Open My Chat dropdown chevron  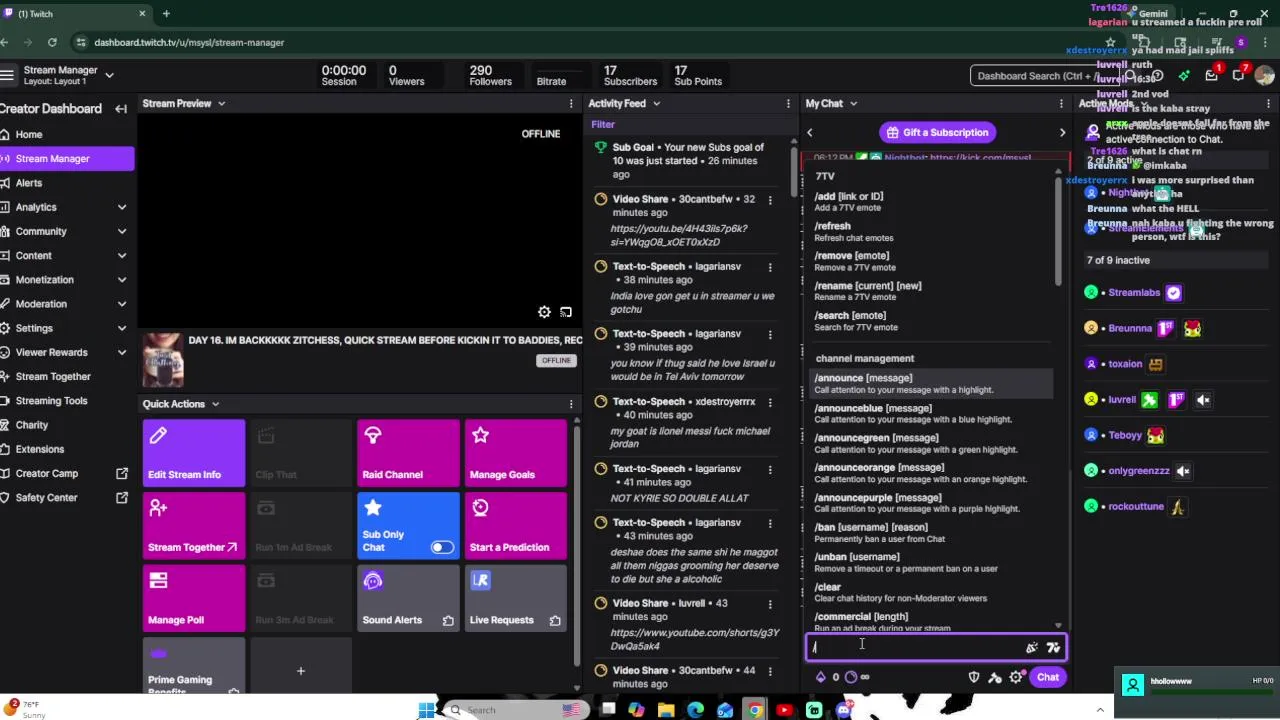[x=853, y=104]
